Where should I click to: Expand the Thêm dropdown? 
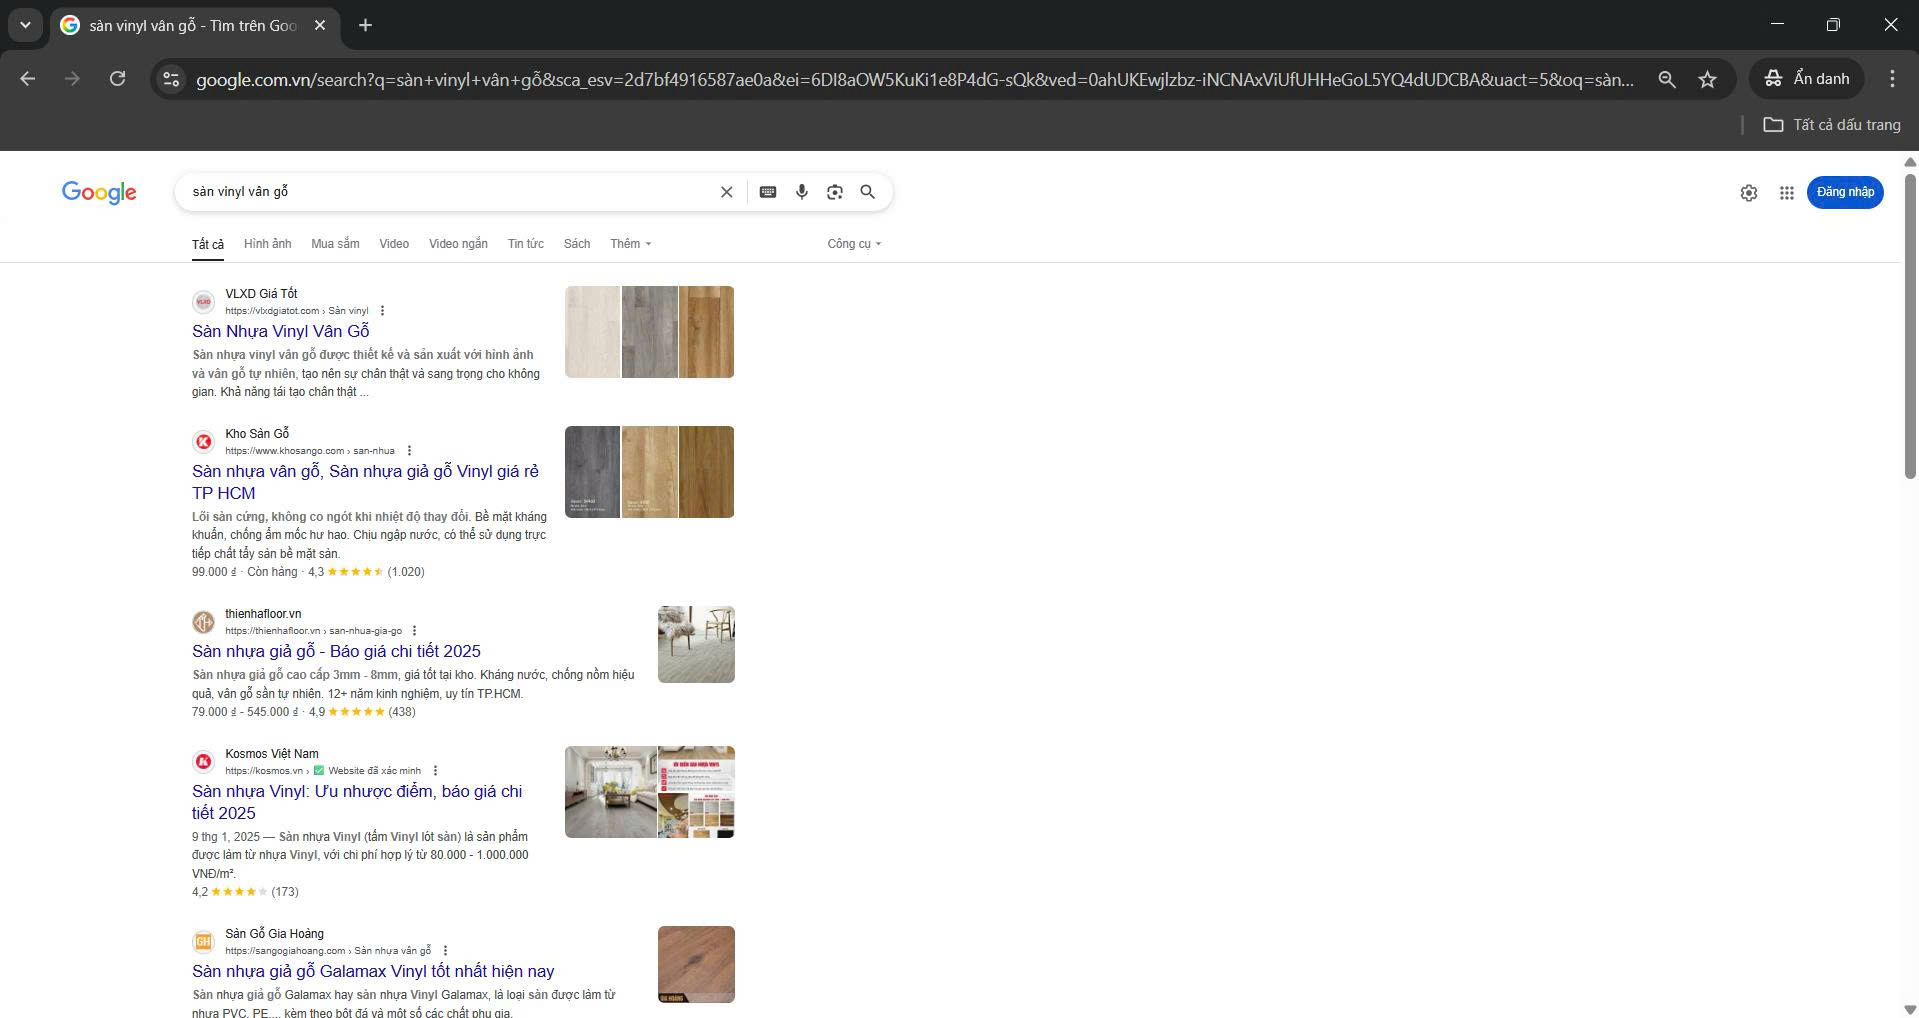click(631, 244)
